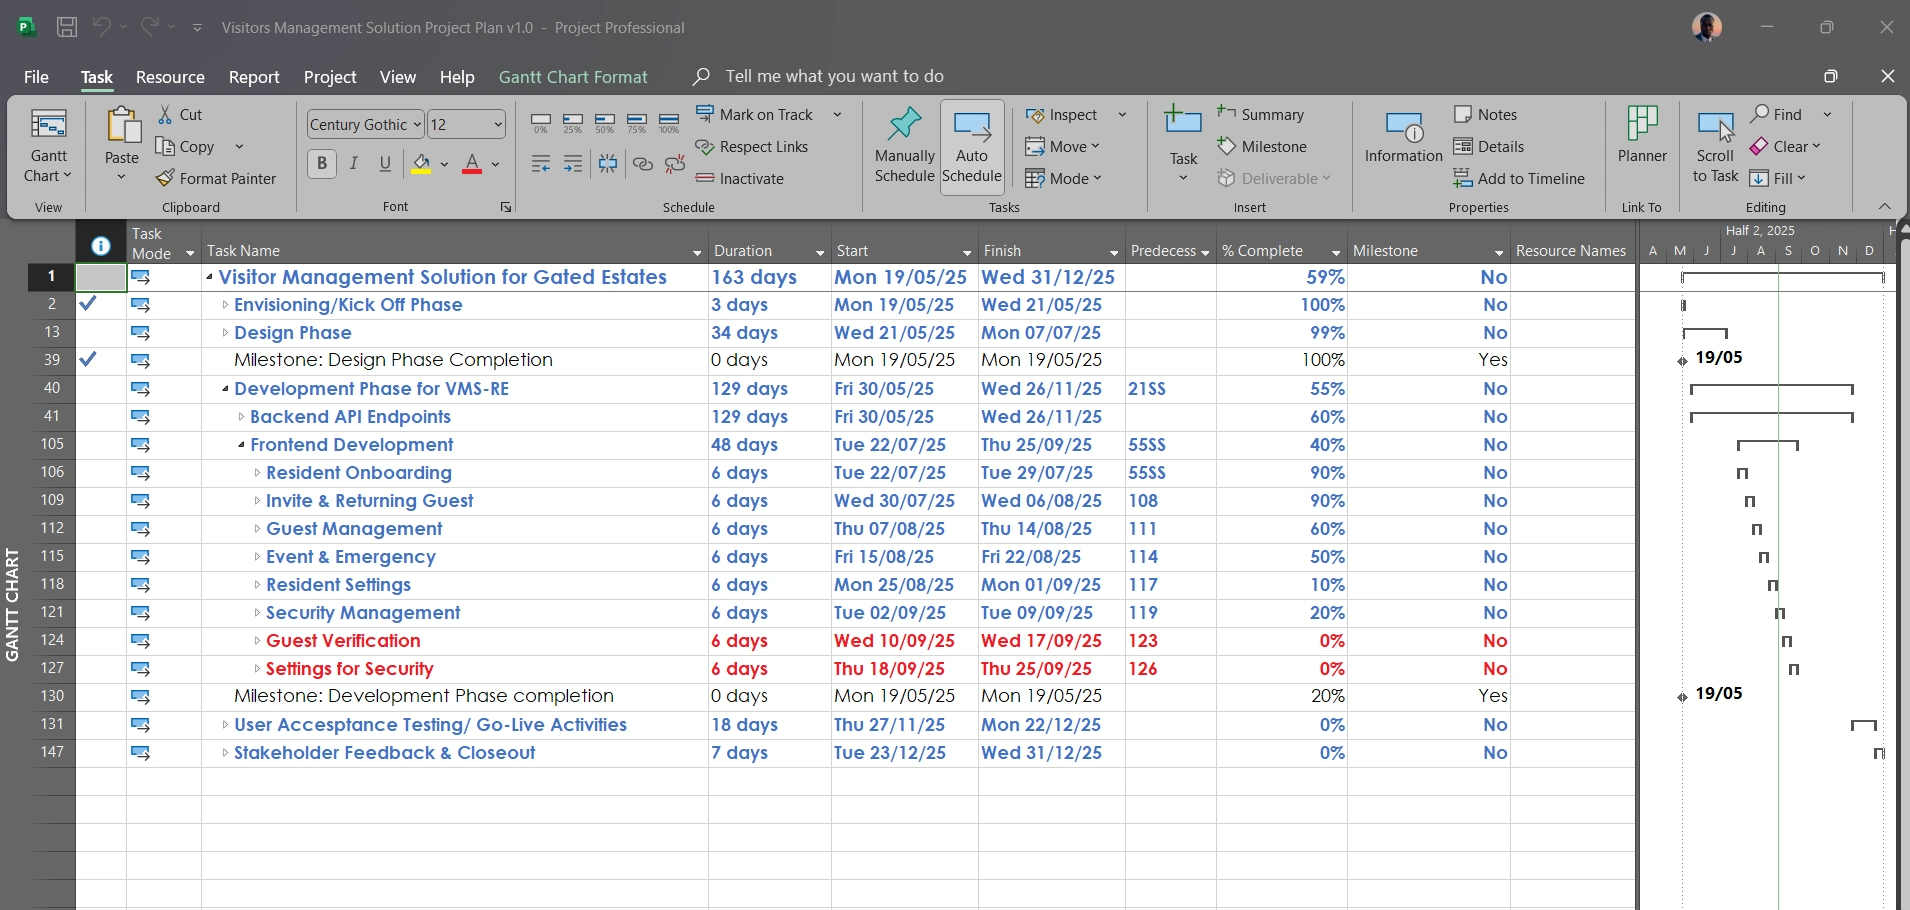Open the font color red swatch
The width and height of the screenshot is (1910, 910).
(473, 164)
